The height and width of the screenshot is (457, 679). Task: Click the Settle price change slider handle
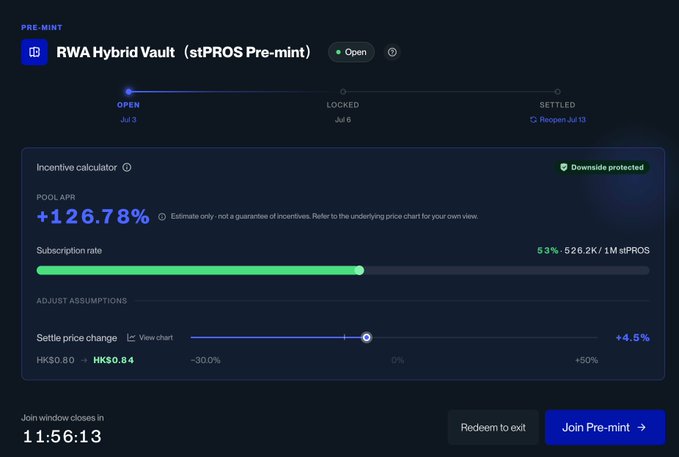(366, 337)
